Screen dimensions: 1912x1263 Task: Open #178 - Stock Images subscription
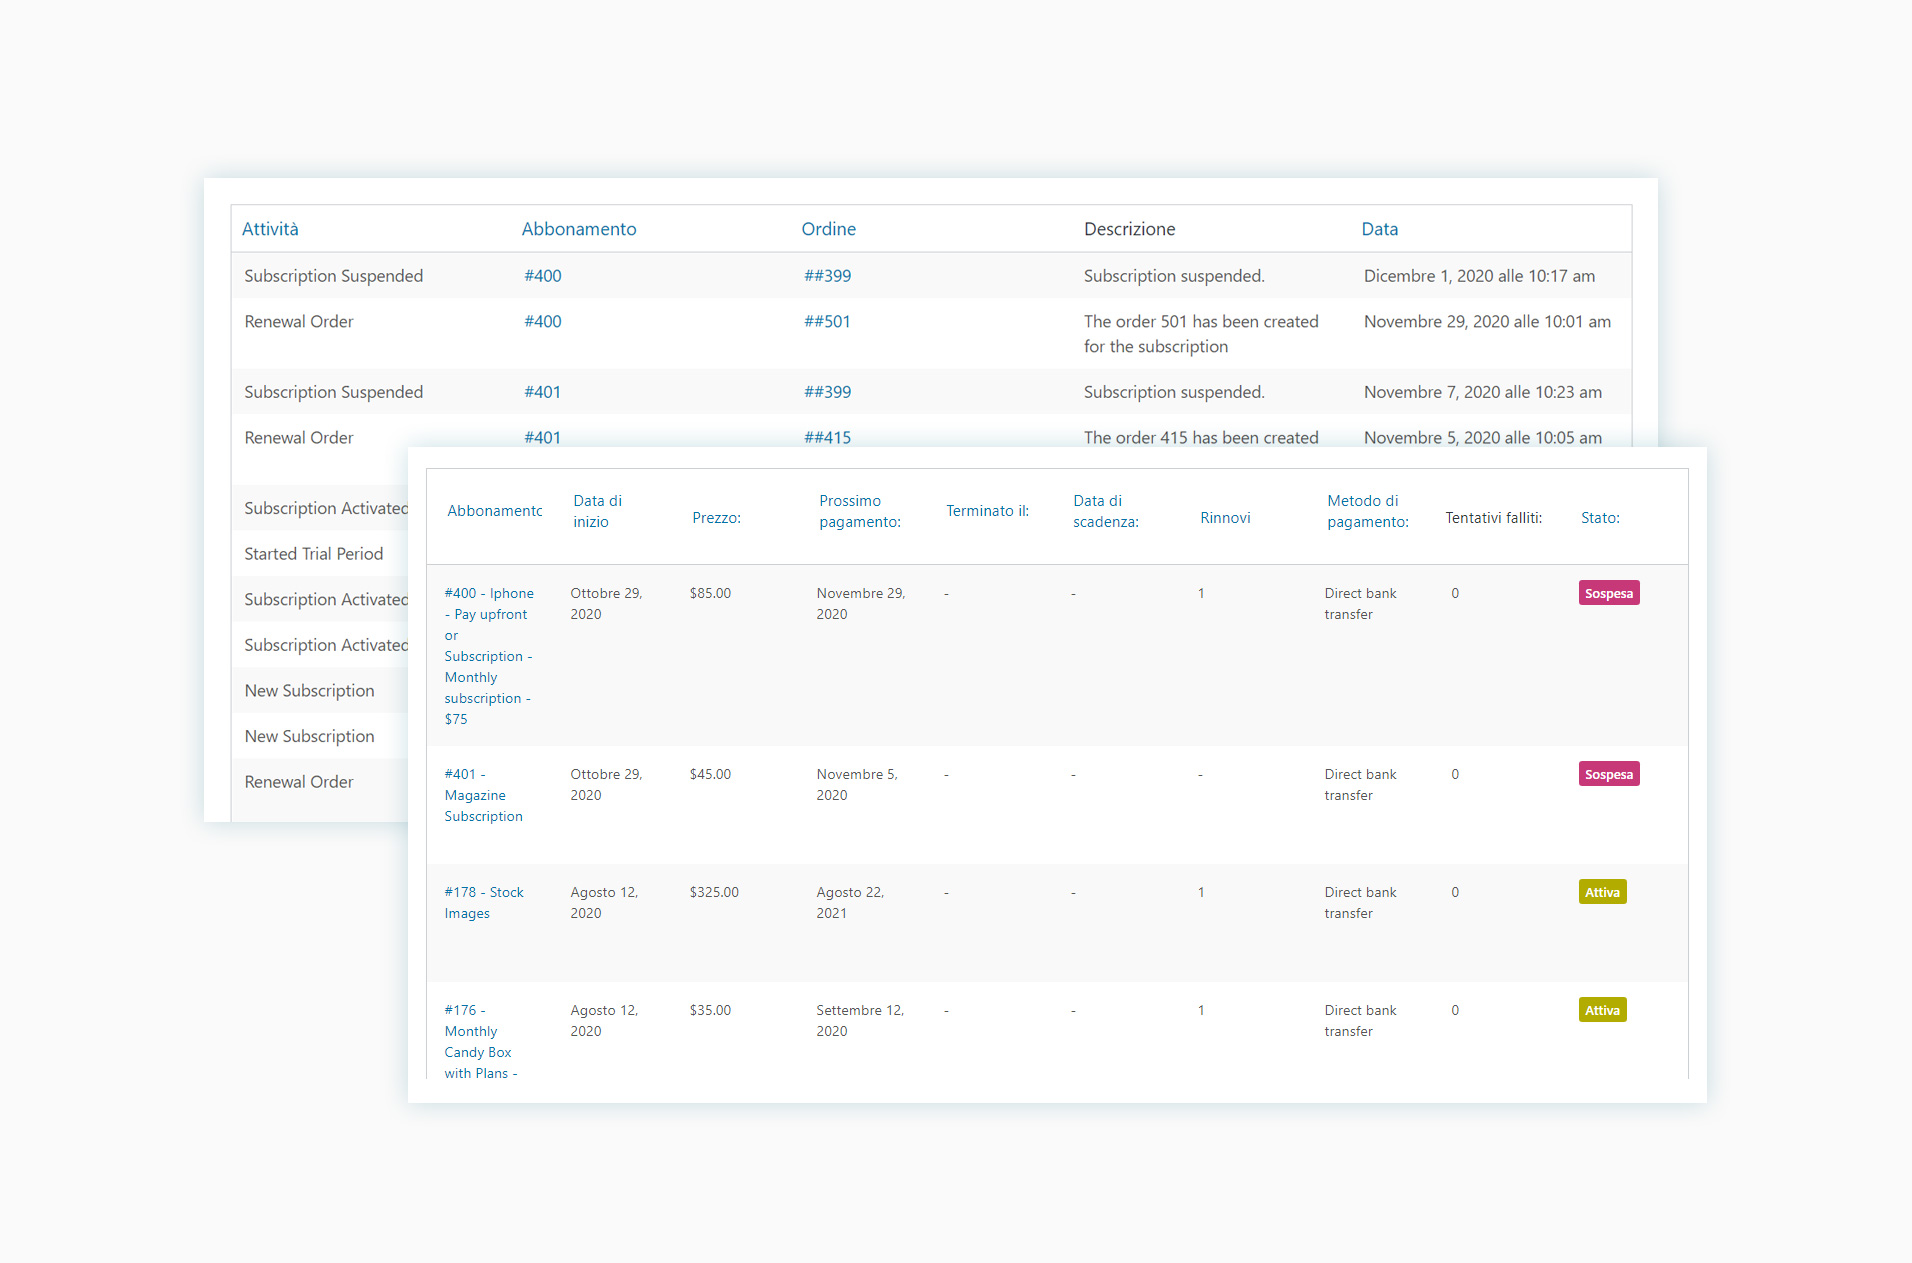(484, 903)
